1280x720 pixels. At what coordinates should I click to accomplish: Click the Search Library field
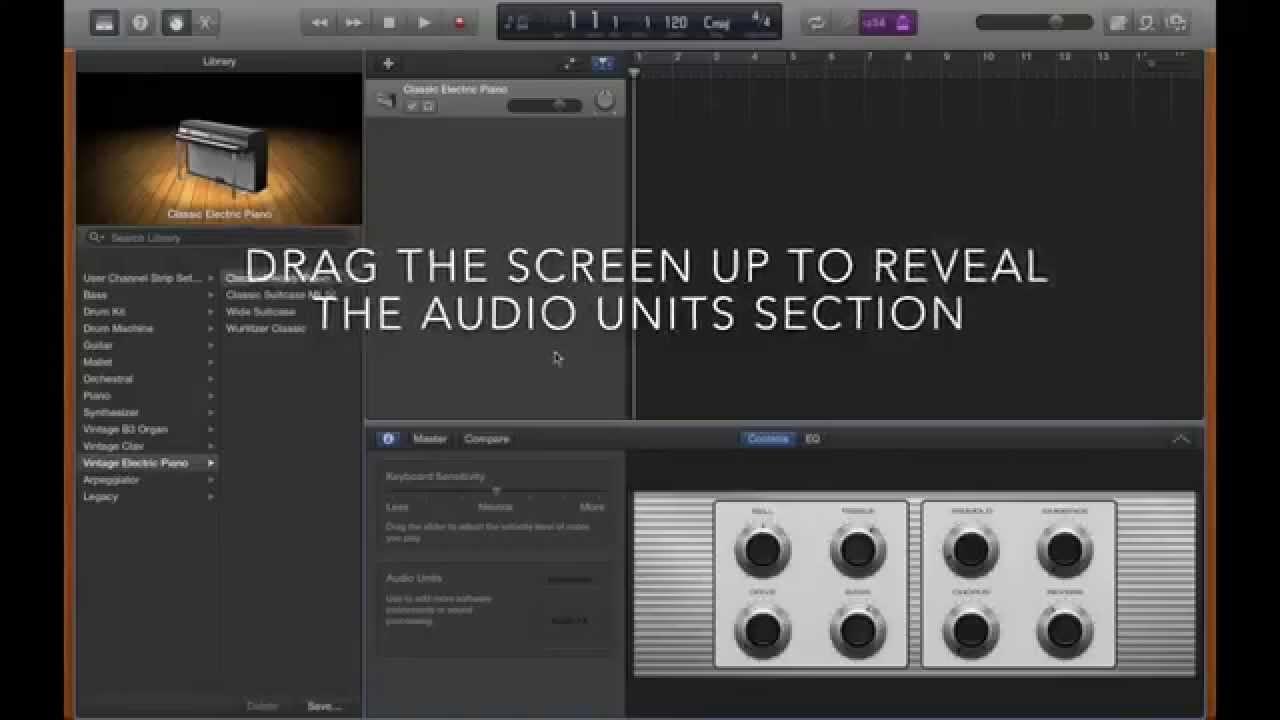click(x=220, y=238)
